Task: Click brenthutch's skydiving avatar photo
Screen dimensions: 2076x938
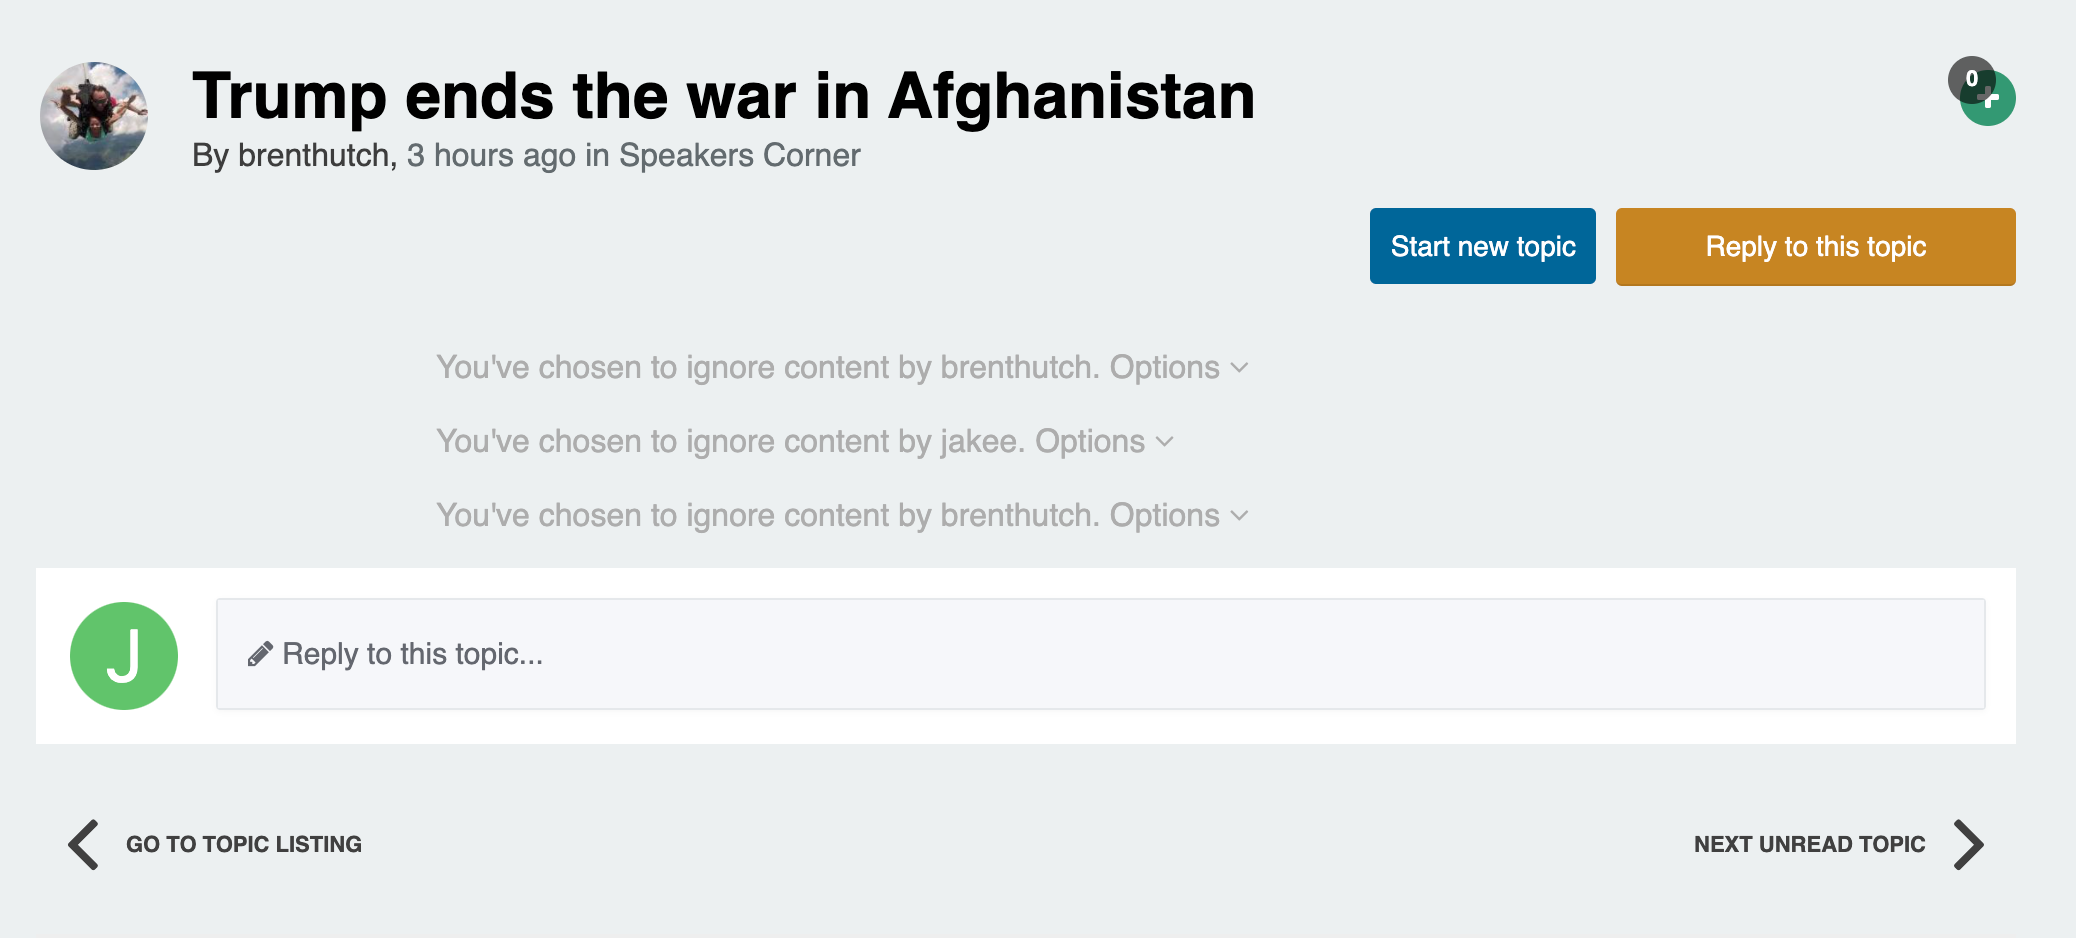Action: click(94, 116)
